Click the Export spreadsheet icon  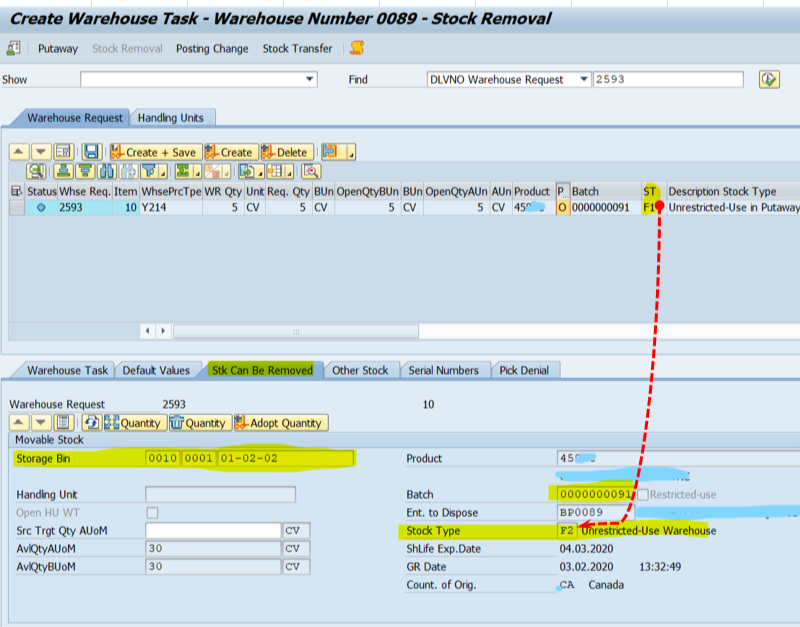[x=247, y=171]
